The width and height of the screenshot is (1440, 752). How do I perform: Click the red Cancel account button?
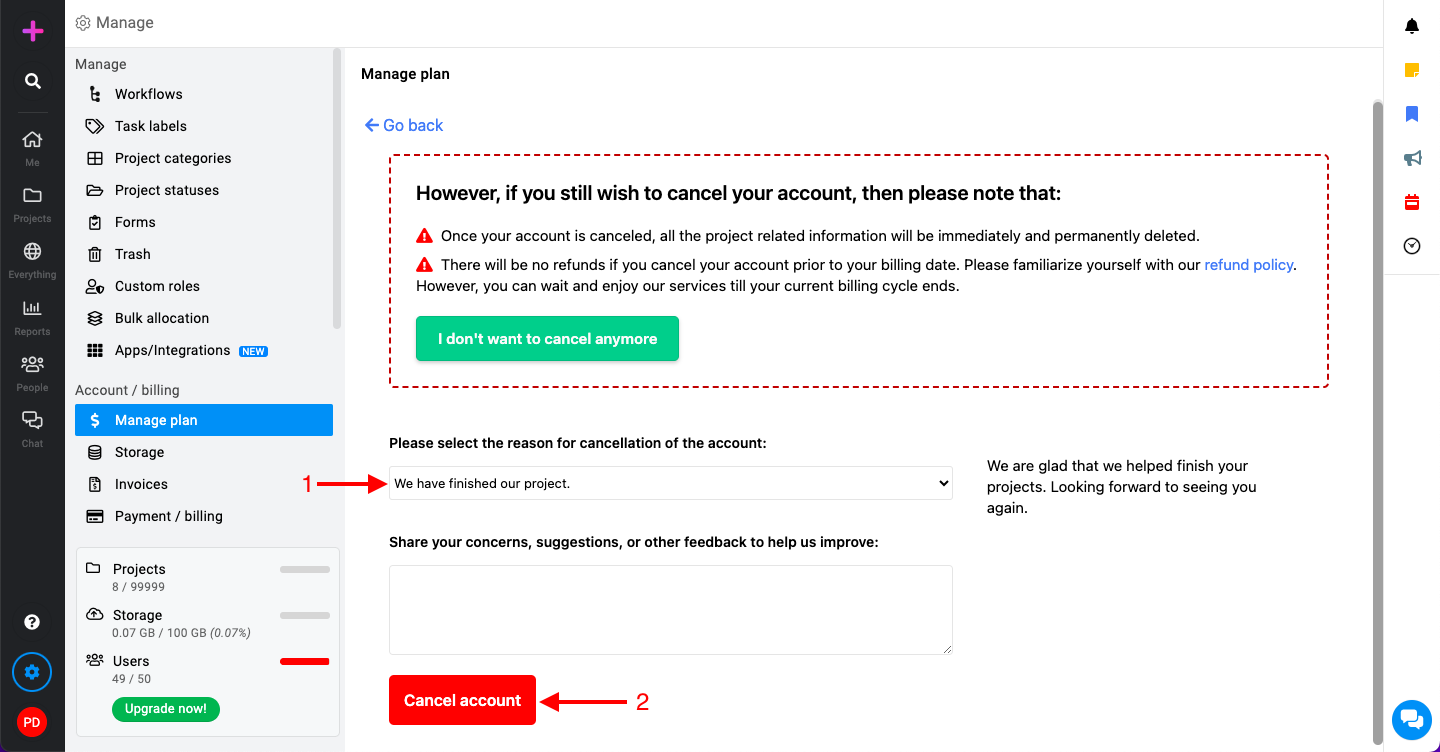coord(462,700)
